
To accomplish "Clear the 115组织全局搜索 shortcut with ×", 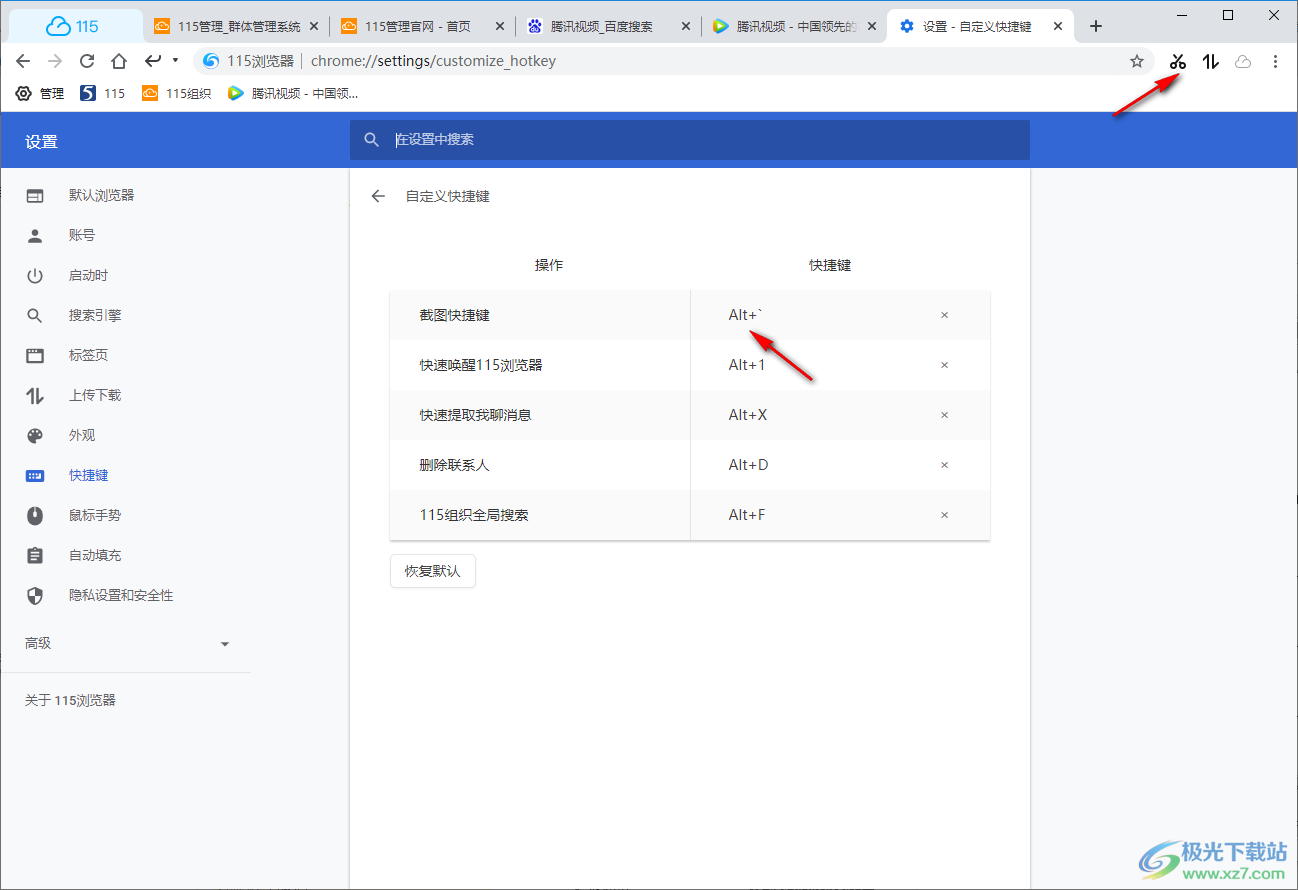I will tap(944, 515).
